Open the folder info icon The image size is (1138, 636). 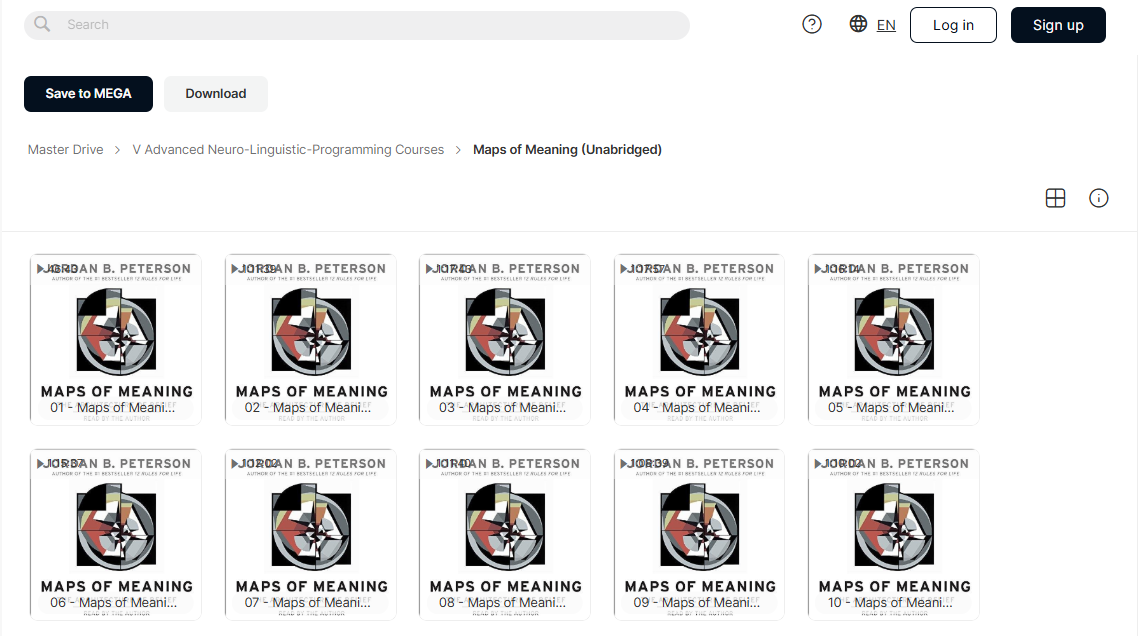point(1098,198)
